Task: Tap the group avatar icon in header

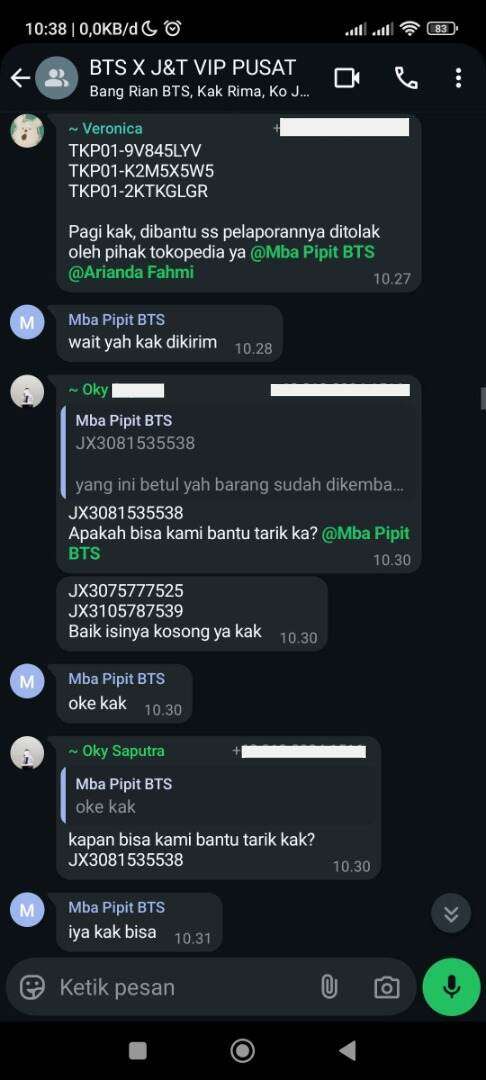Action: point(56,78)
